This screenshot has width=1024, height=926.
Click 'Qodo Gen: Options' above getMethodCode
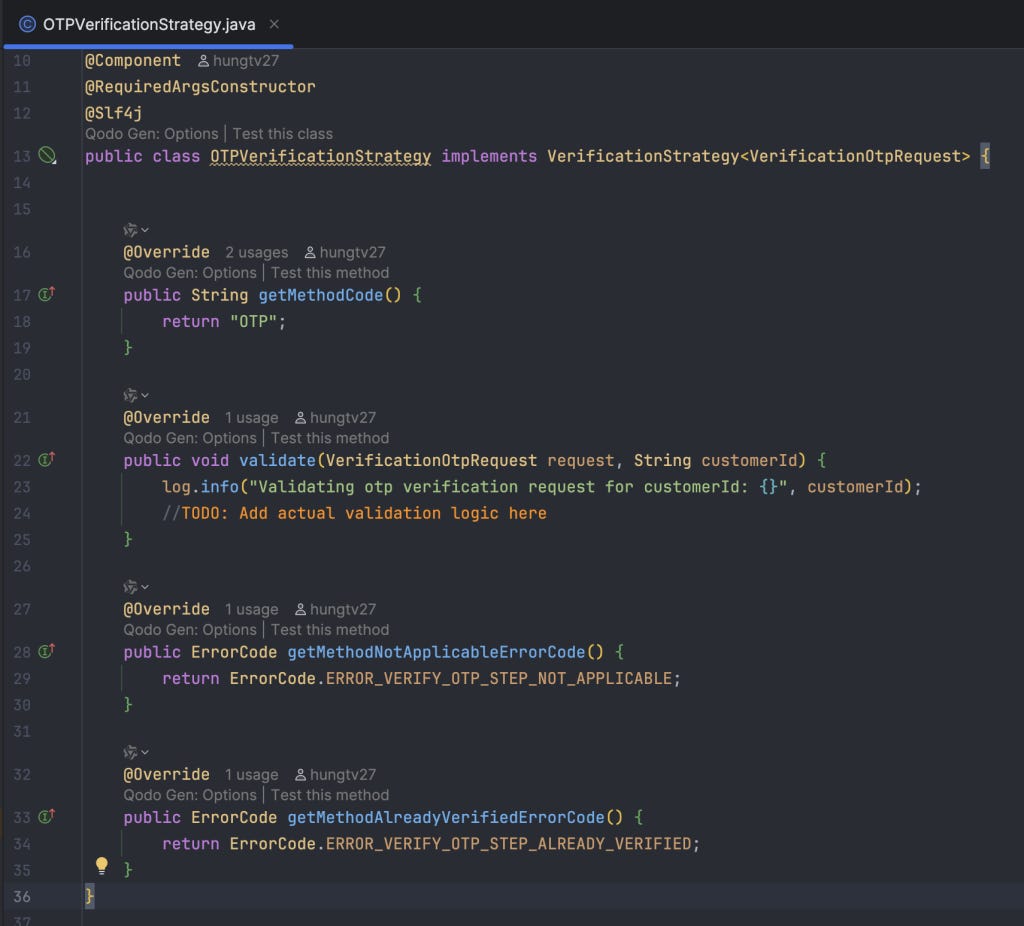click(x=190, y=273)
